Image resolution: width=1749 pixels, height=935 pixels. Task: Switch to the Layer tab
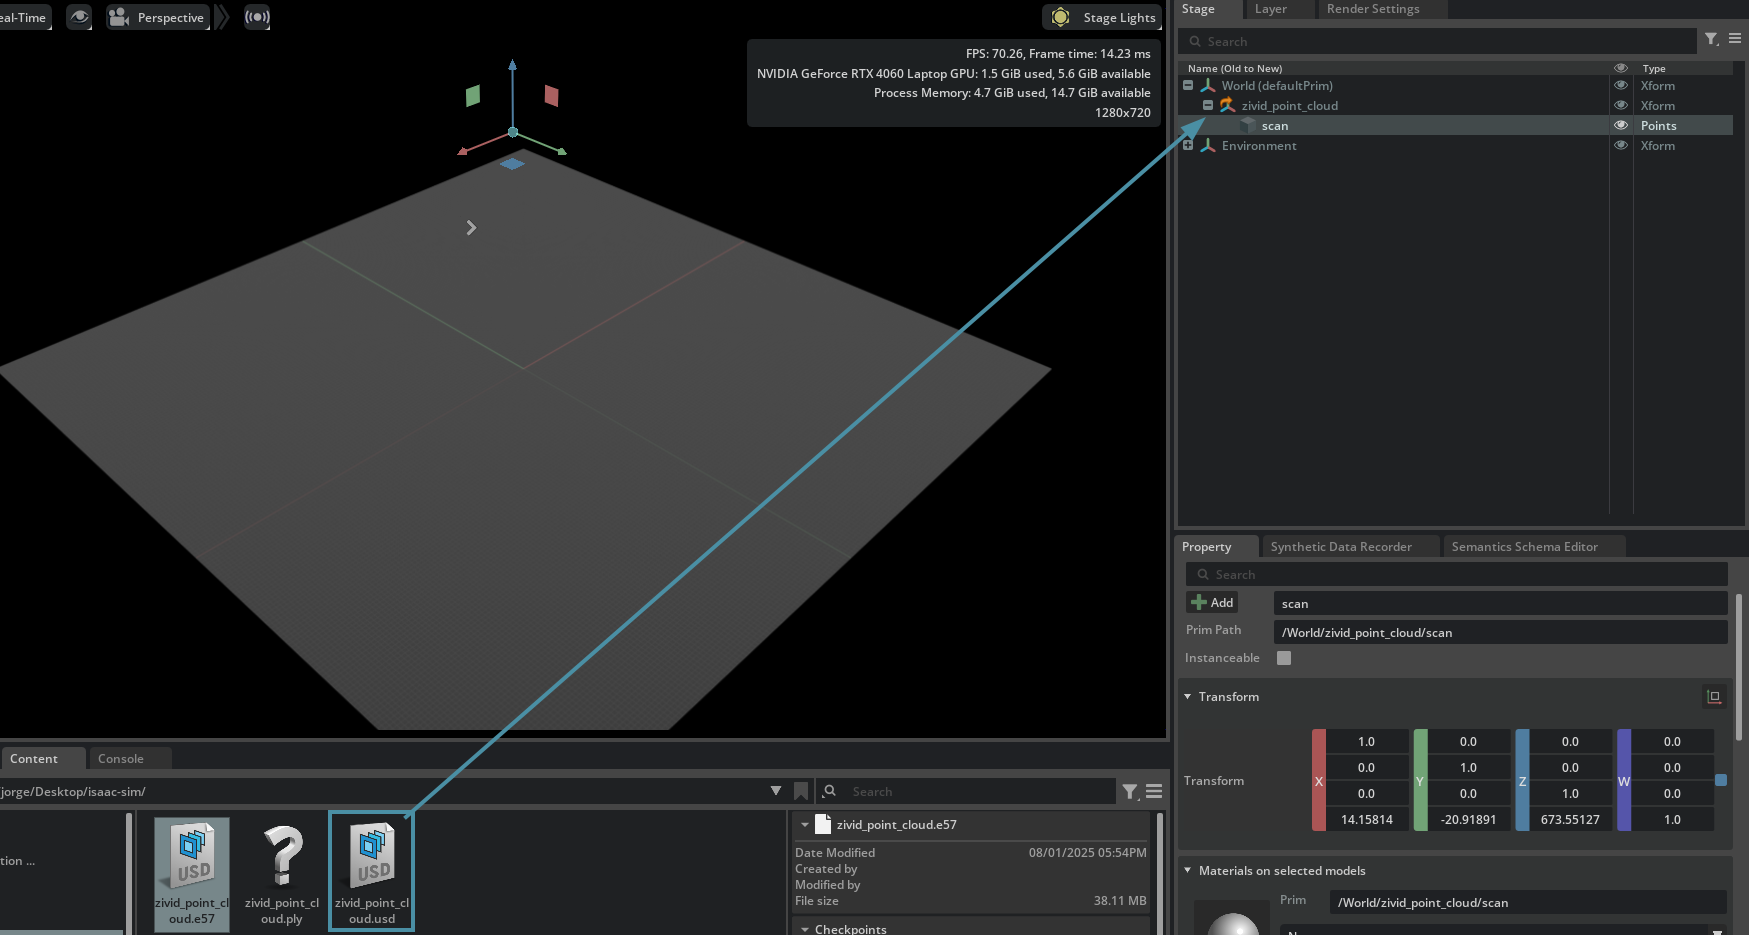(1270, 9)
